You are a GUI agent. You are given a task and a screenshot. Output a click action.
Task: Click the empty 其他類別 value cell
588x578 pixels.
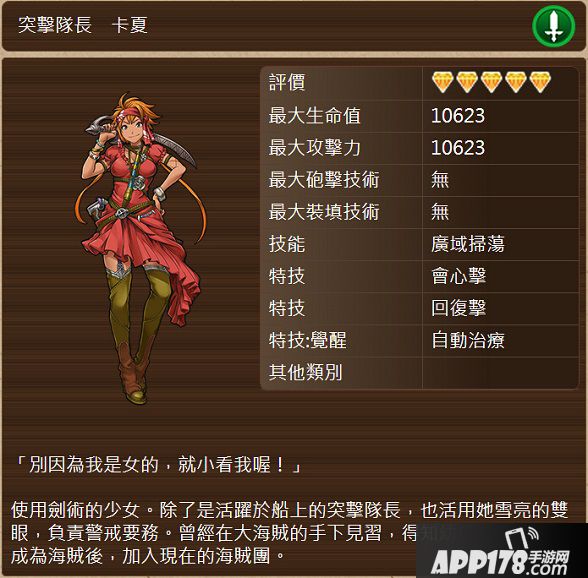pos(500,373)
